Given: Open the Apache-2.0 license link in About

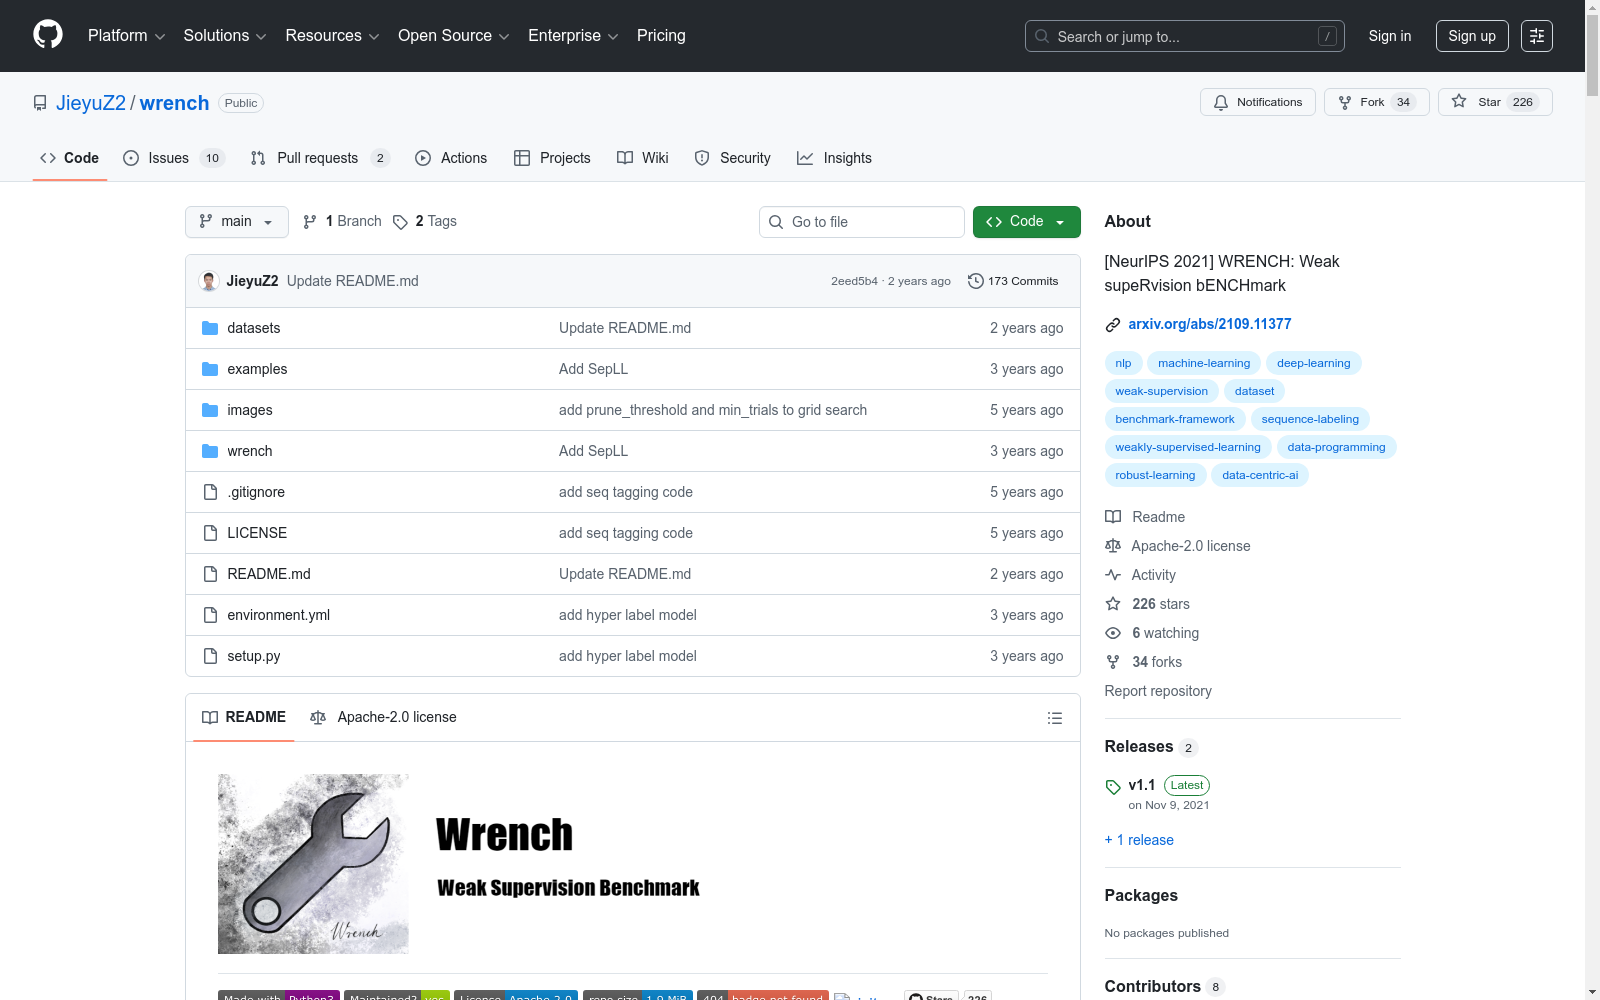Looking at the screenshot, I should pyautogui.click(x=1178, y=546).
